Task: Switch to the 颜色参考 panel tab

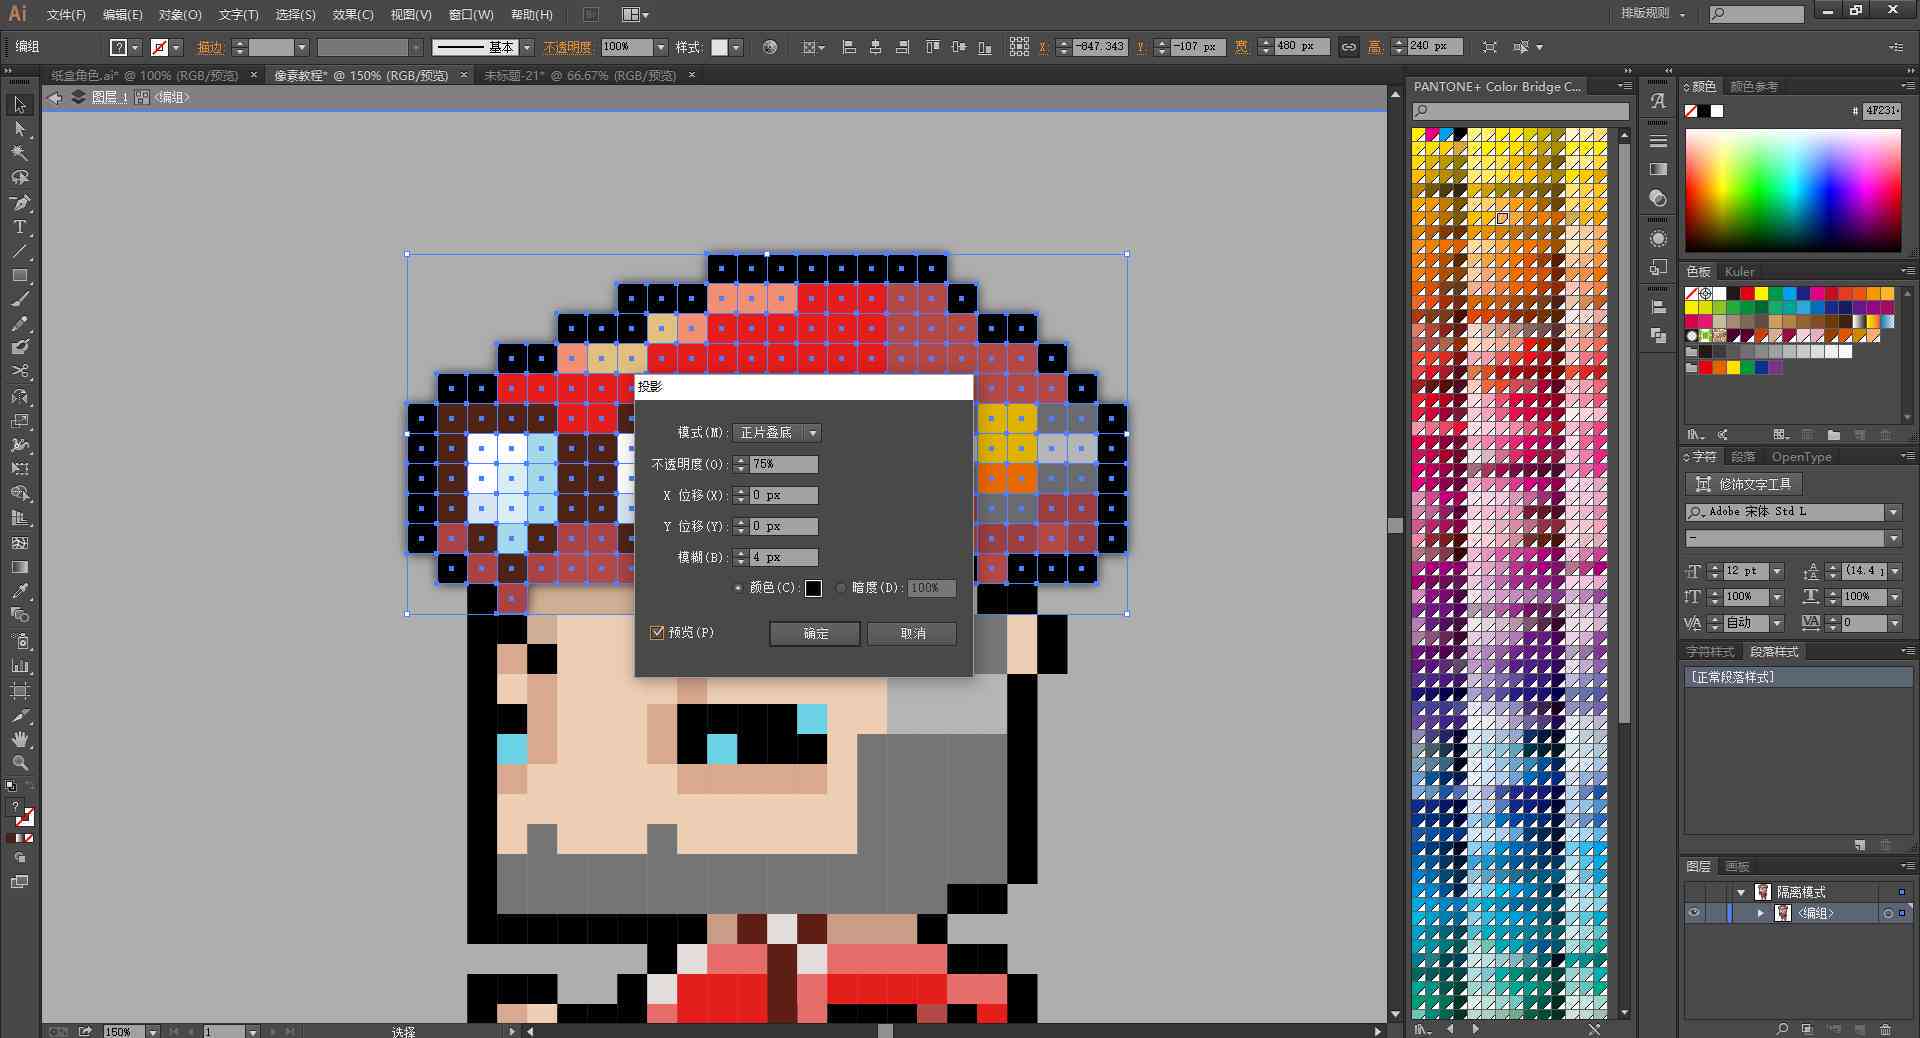Action: click(1755, 87)
